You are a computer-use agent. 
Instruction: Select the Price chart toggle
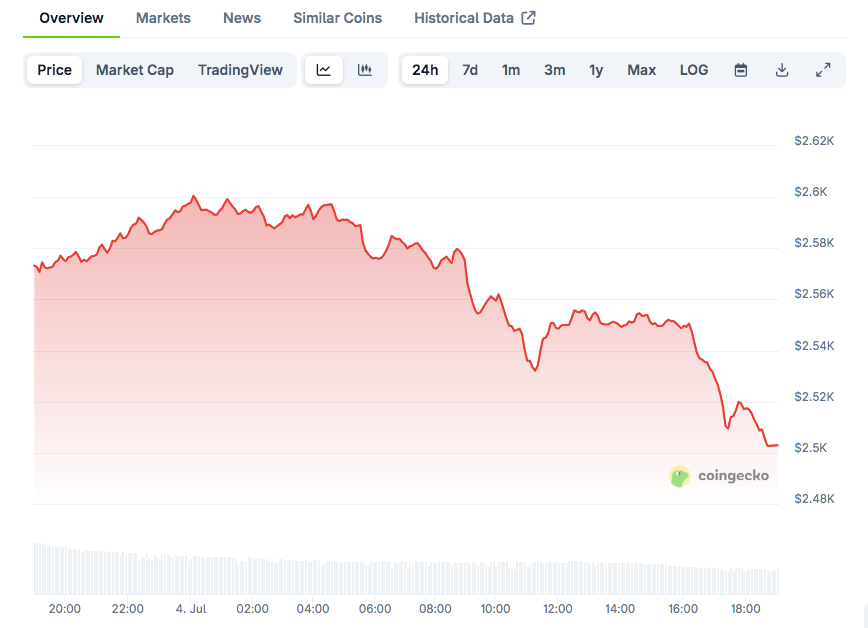point(55,70)
